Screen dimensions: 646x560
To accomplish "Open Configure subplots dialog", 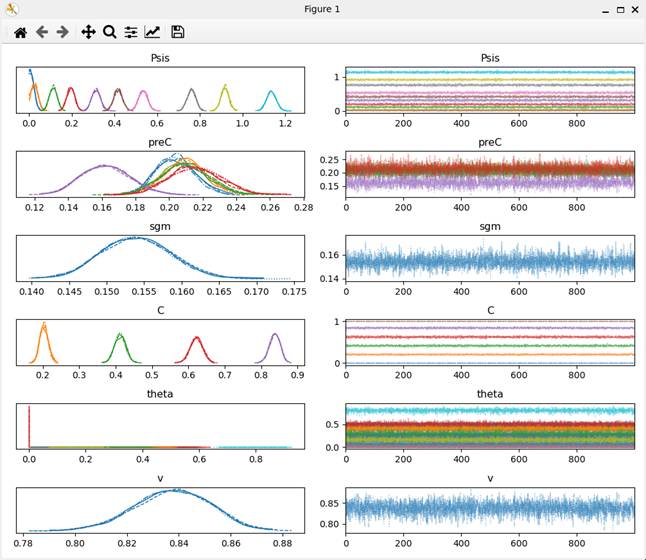I will (x=131, y=32).
